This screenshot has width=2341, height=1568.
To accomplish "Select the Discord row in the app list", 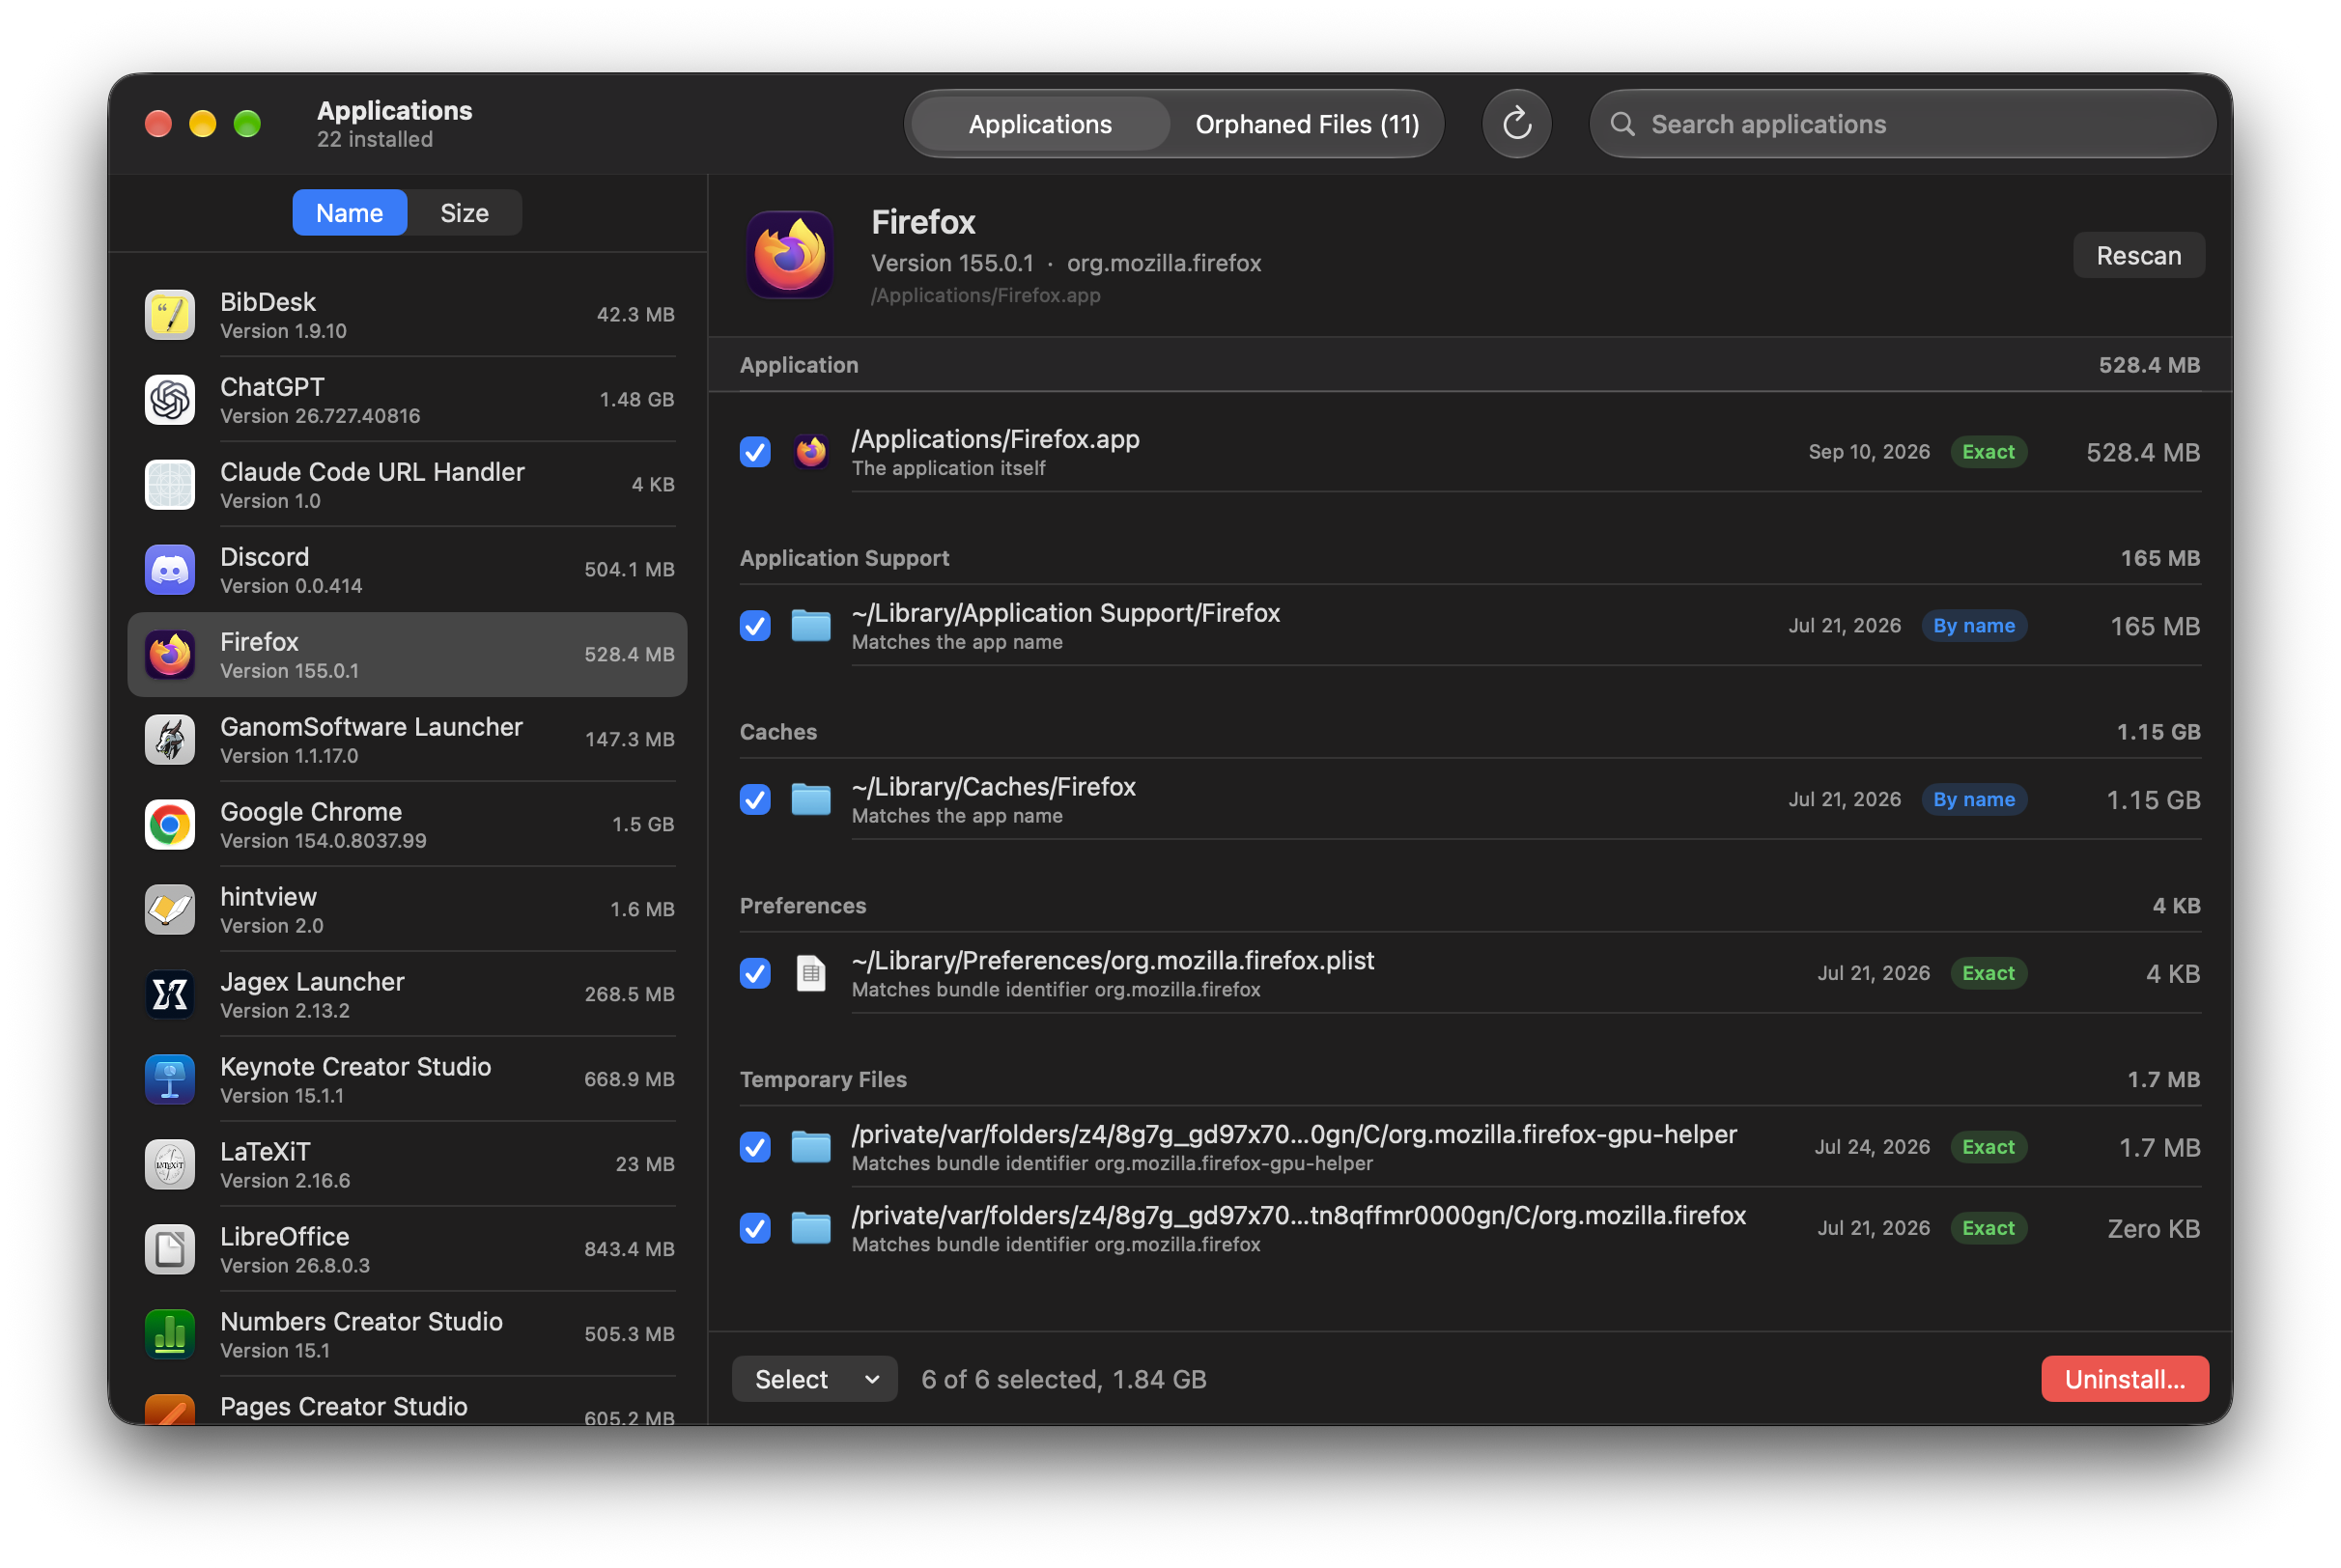I will pyautogui.click(x=408, y=570).
